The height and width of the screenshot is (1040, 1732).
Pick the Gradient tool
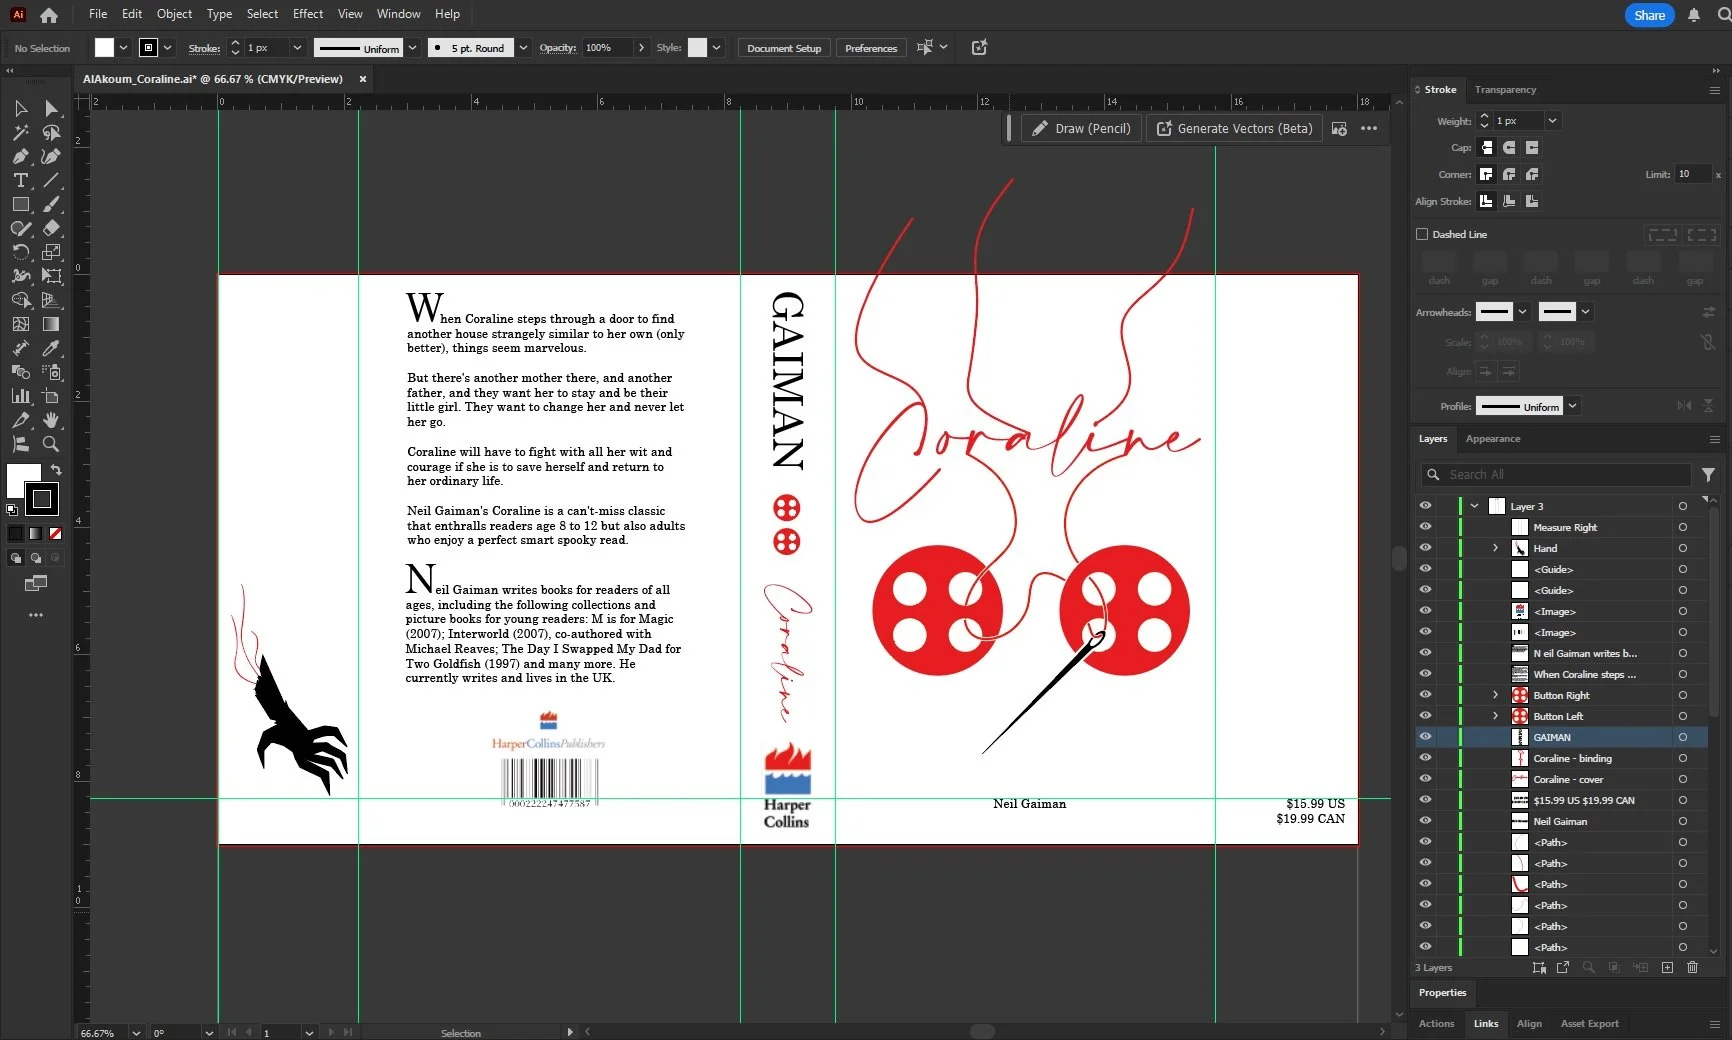(51, 324)
